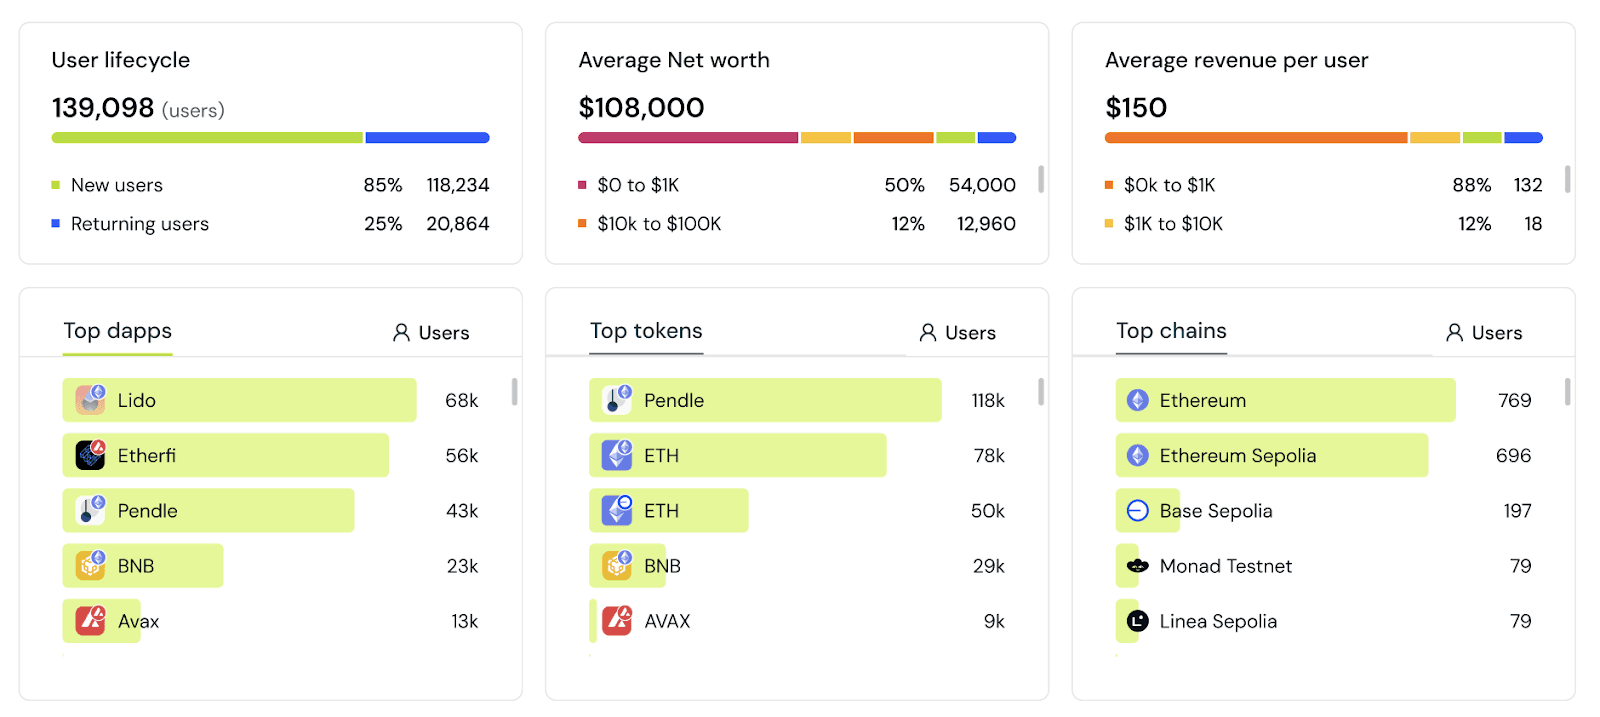Click the Top dapps list scrollbar
The height and width of the screenshot is (717, 1600).
[x=514, y=391]
